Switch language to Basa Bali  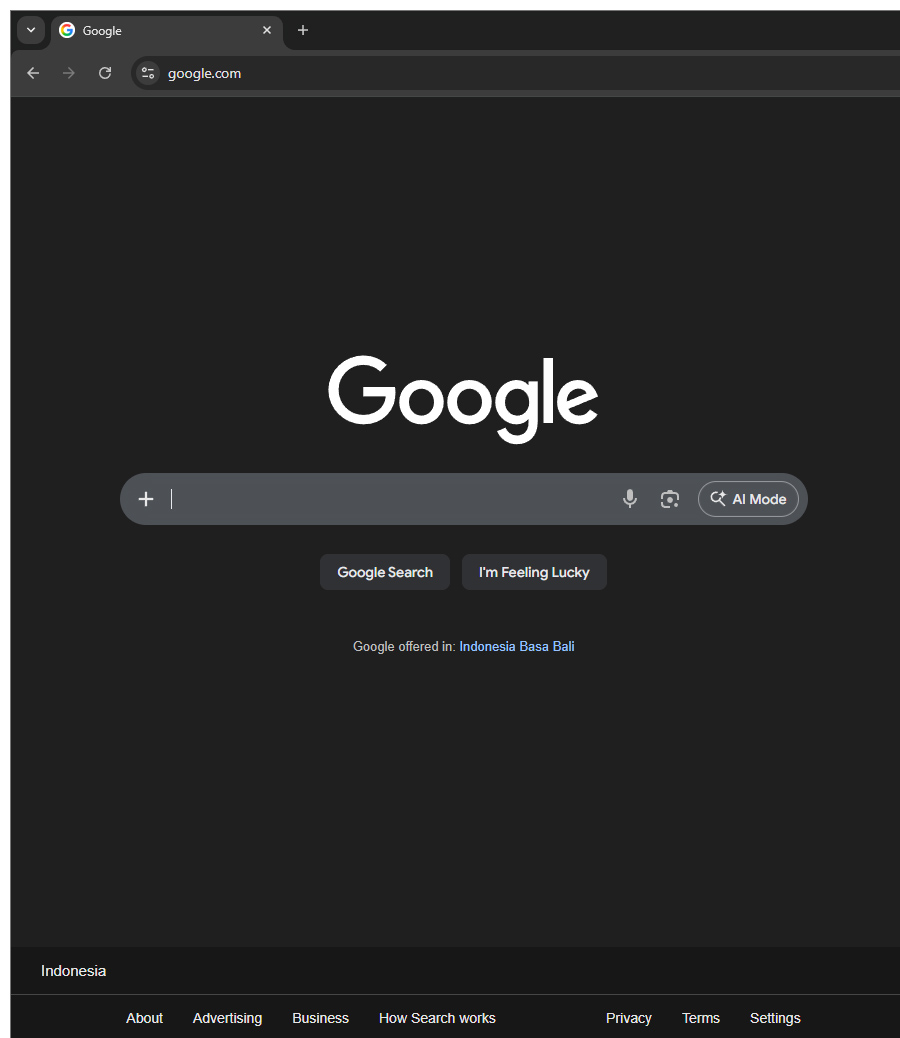coord(547,646)
